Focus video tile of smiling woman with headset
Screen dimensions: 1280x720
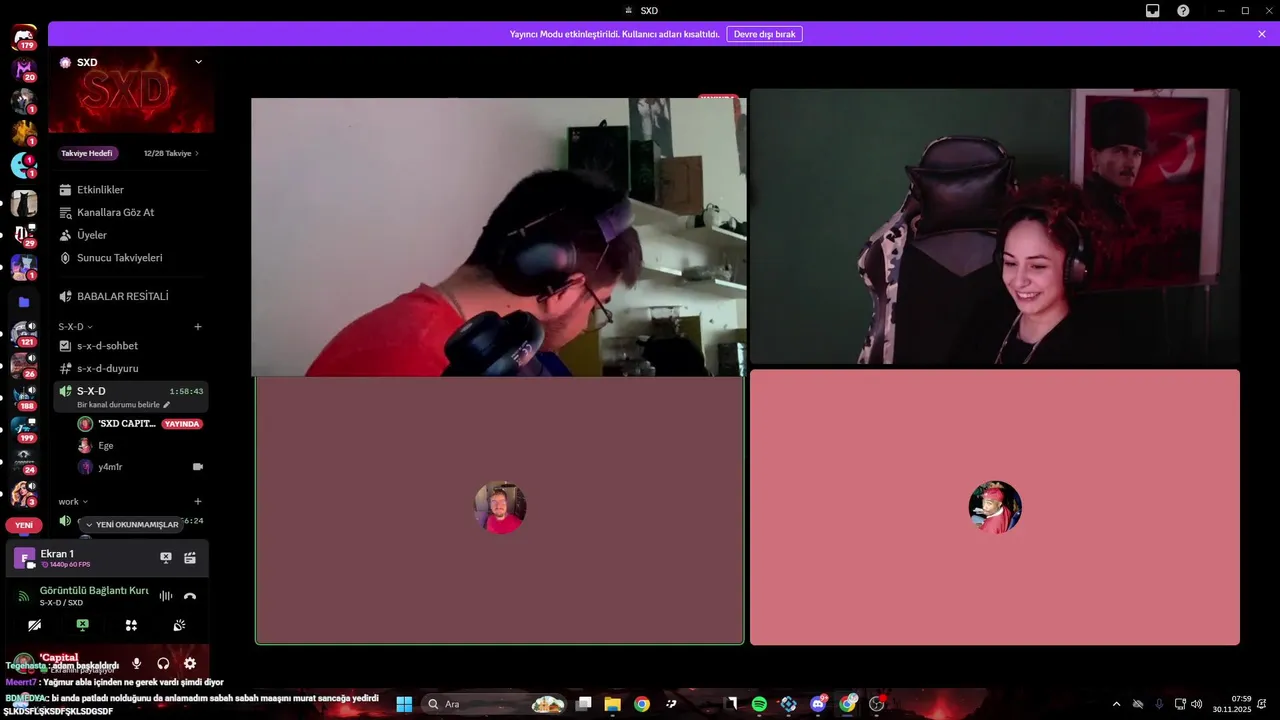pos(995,226)
